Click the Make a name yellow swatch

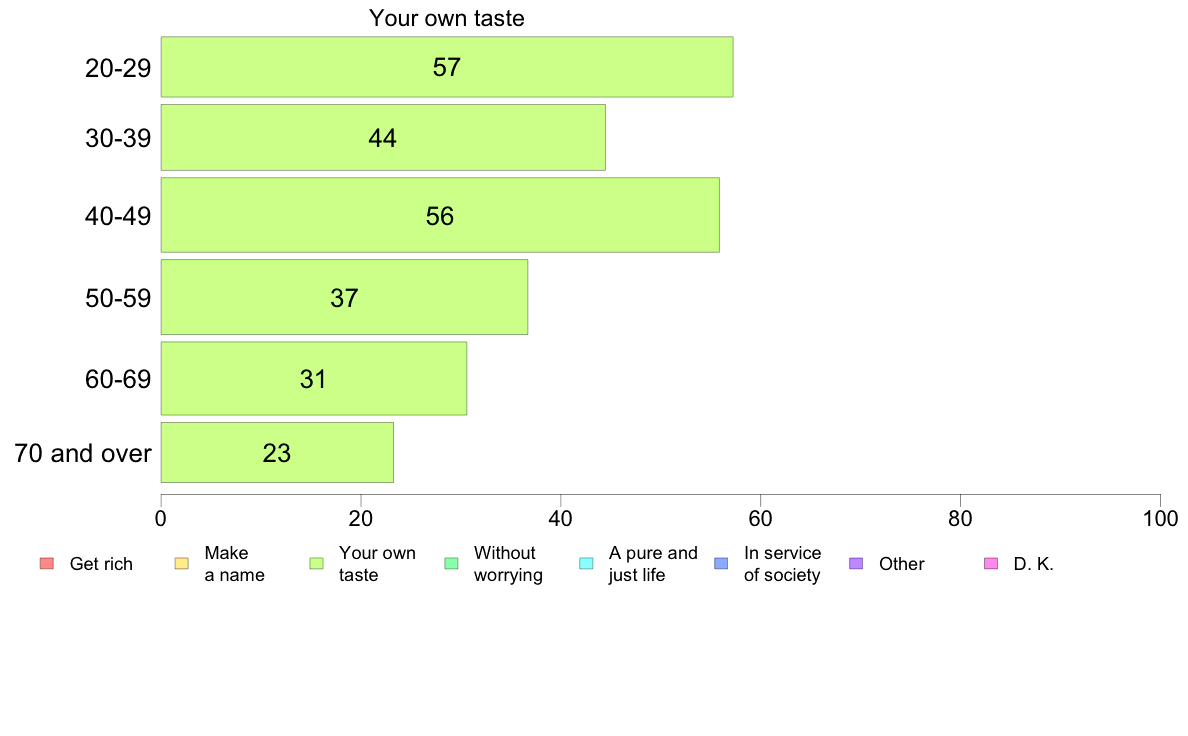tap(182, 563)
